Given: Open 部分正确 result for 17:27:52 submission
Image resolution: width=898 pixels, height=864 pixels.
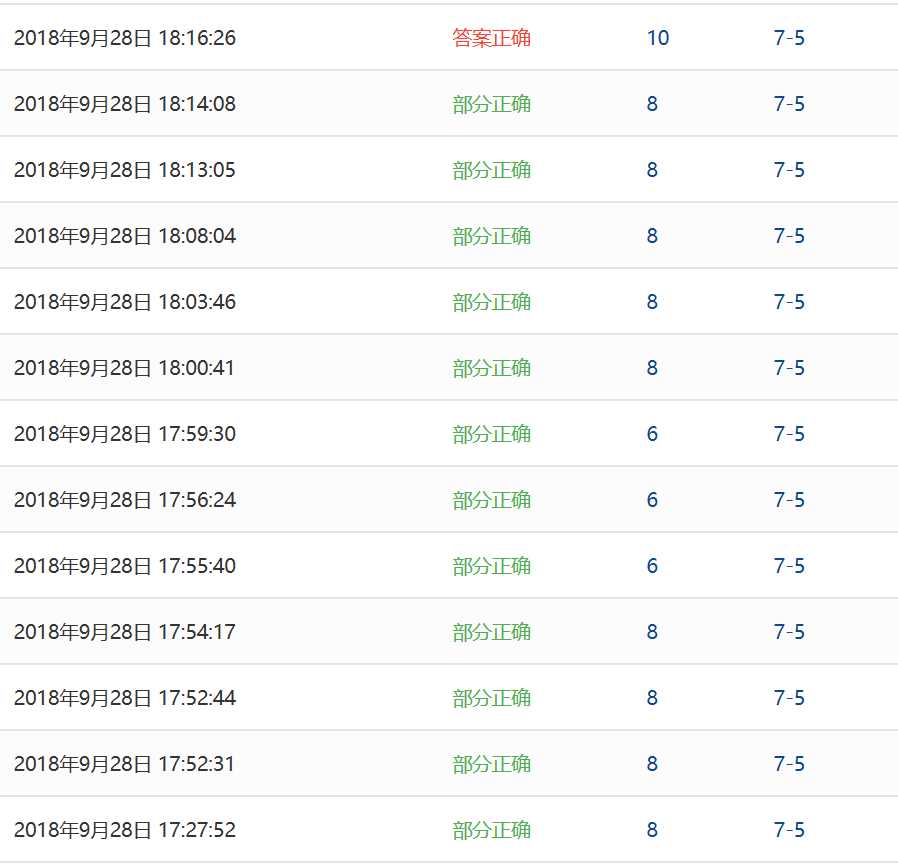Looking at the screenshot, I should pos(491,830).
